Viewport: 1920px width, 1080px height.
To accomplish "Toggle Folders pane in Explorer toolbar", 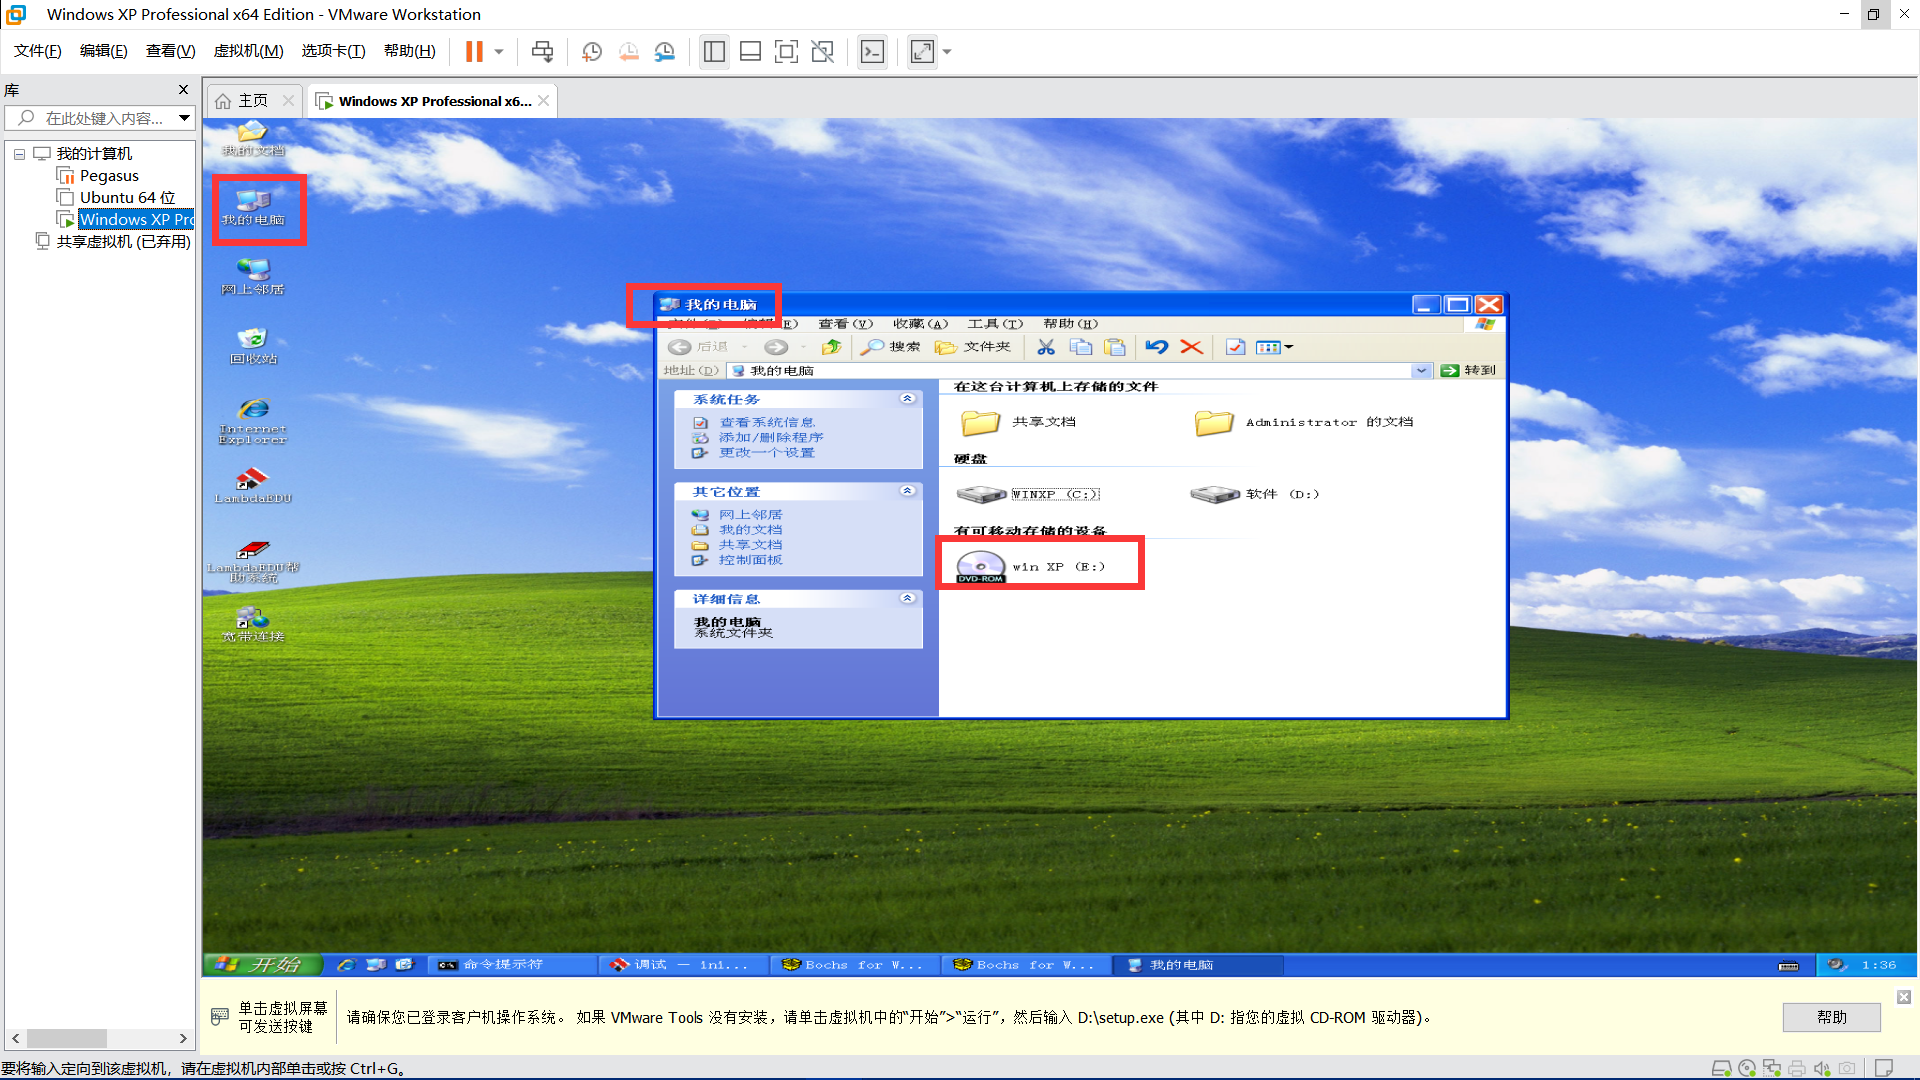I will coord(974,347).
